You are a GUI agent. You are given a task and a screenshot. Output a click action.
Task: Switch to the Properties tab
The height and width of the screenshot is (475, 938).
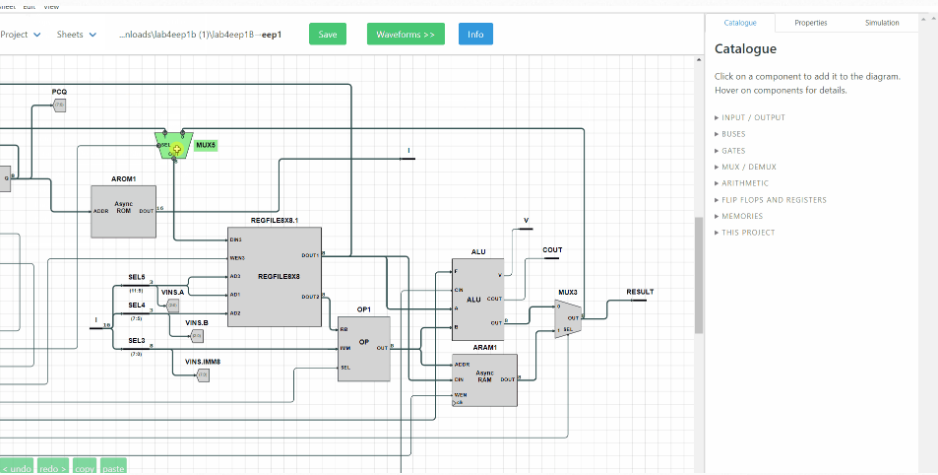pyautogui.click(x=810, y=22)
